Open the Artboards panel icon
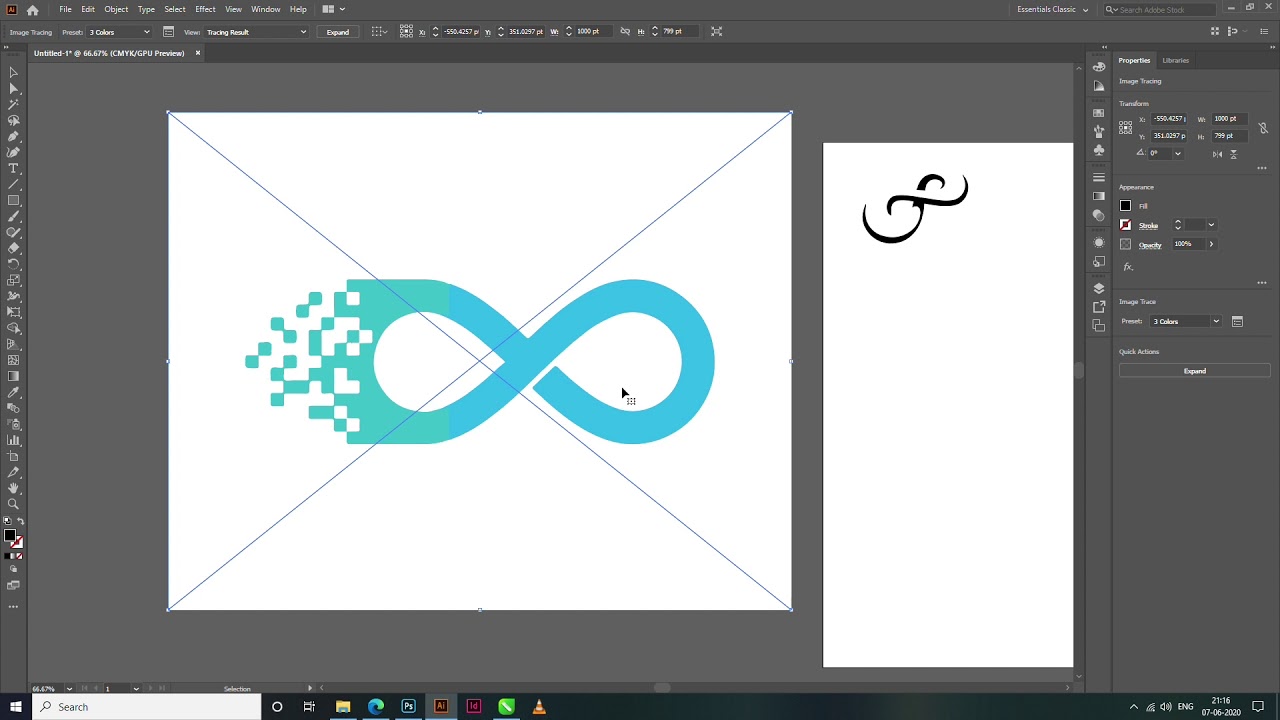This screenshot has width=1280, height=720. [x=1099, y=325]
